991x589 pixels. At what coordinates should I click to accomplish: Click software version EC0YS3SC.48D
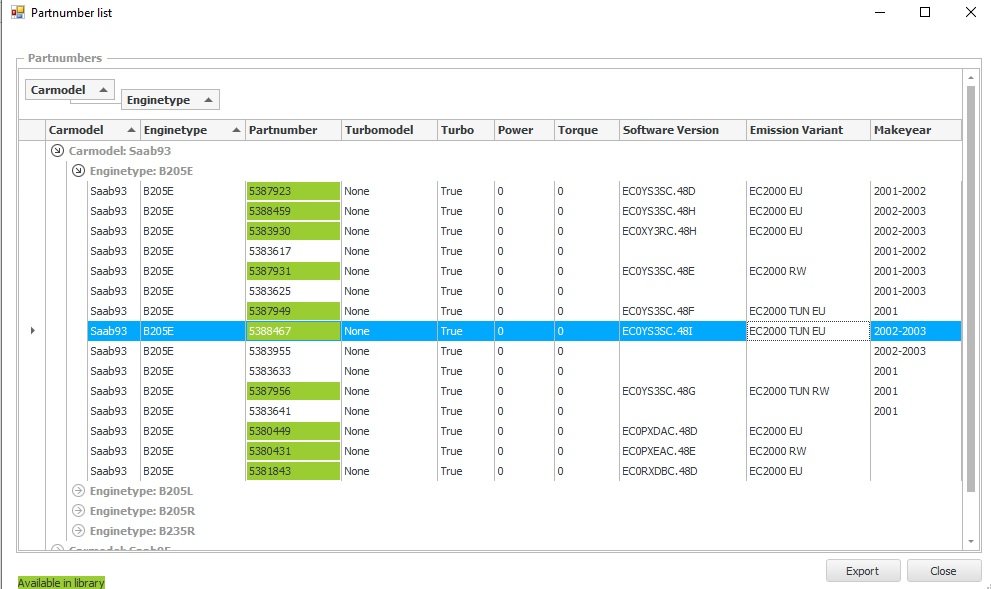click(x=659, y=191)
